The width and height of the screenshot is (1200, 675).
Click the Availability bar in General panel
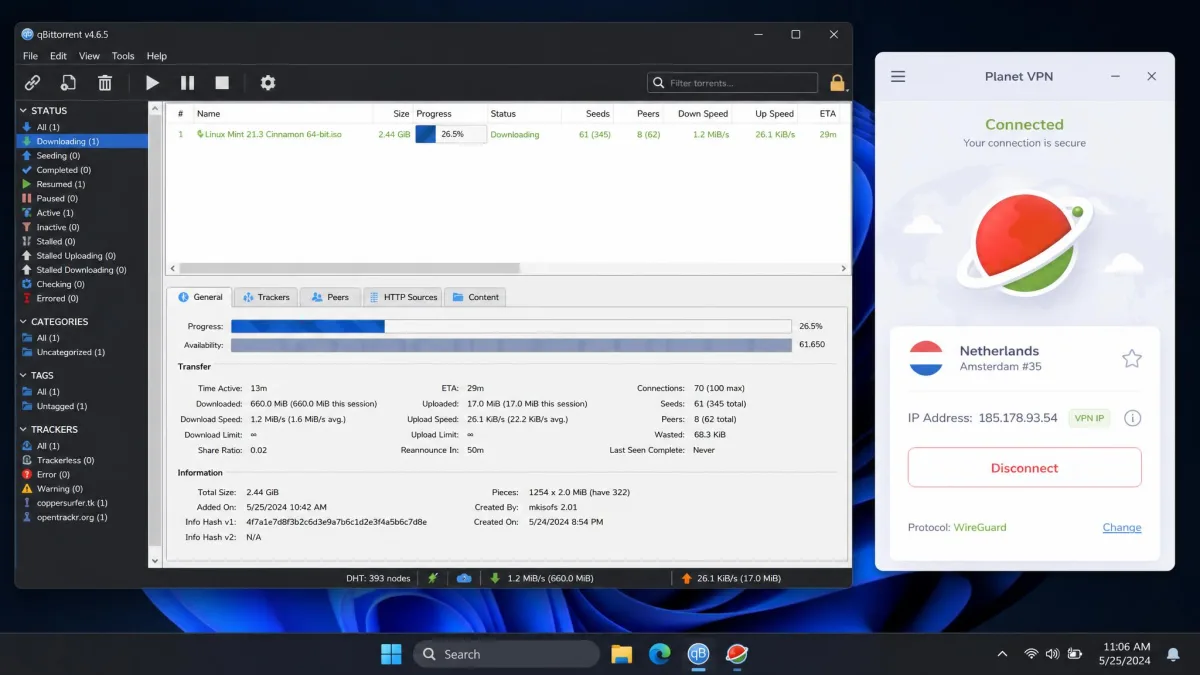coord(511,345)
